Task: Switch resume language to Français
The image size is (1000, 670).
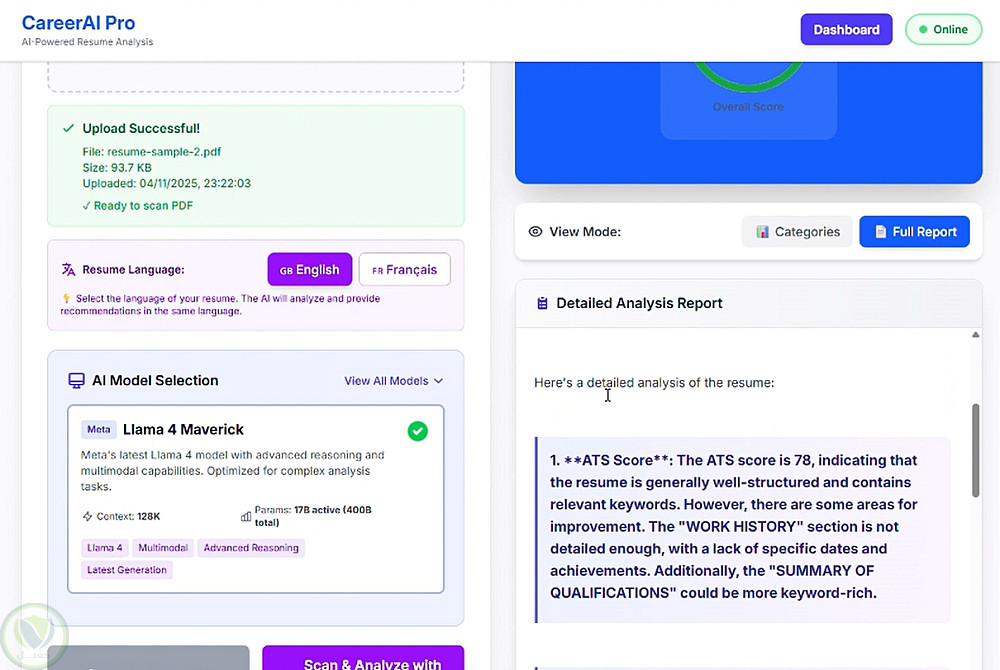Action: [x=404, y=269]
